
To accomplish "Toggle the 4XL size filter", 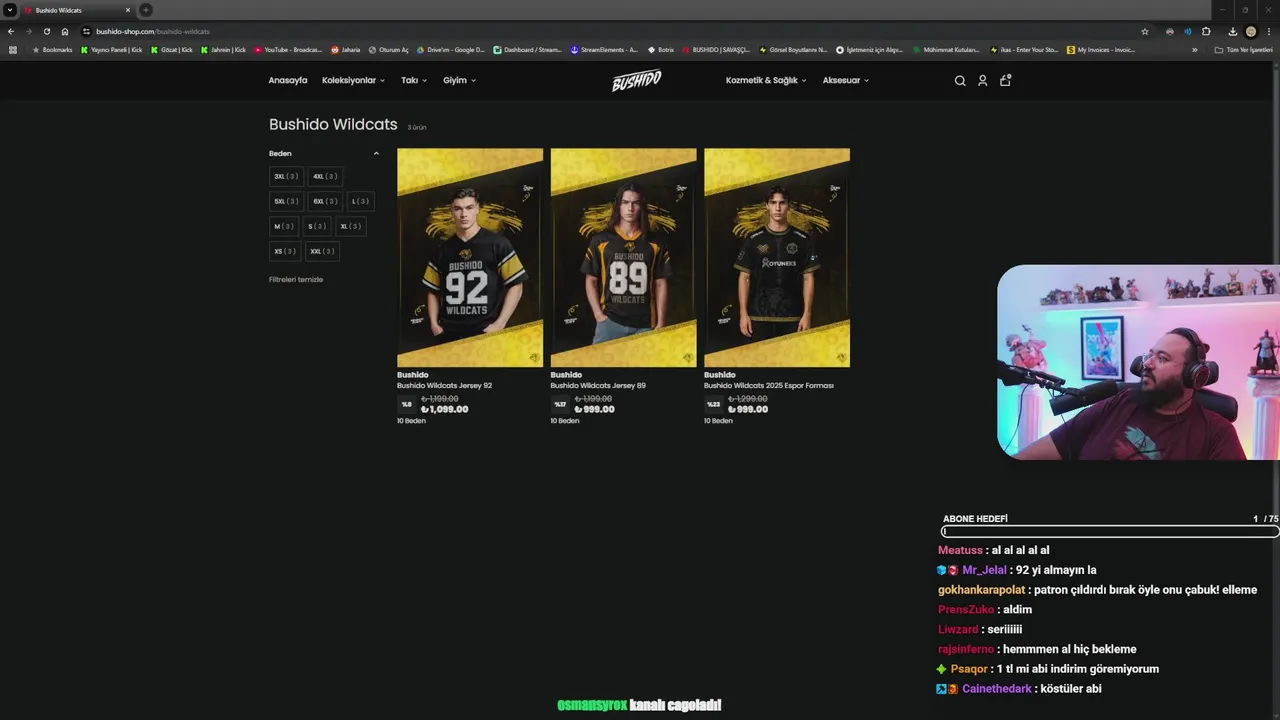I will 325,176.
